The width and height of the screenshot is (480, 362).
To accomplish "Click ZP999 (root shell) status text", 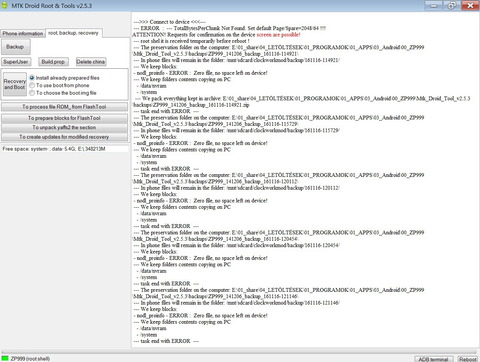I will [30, 359].
